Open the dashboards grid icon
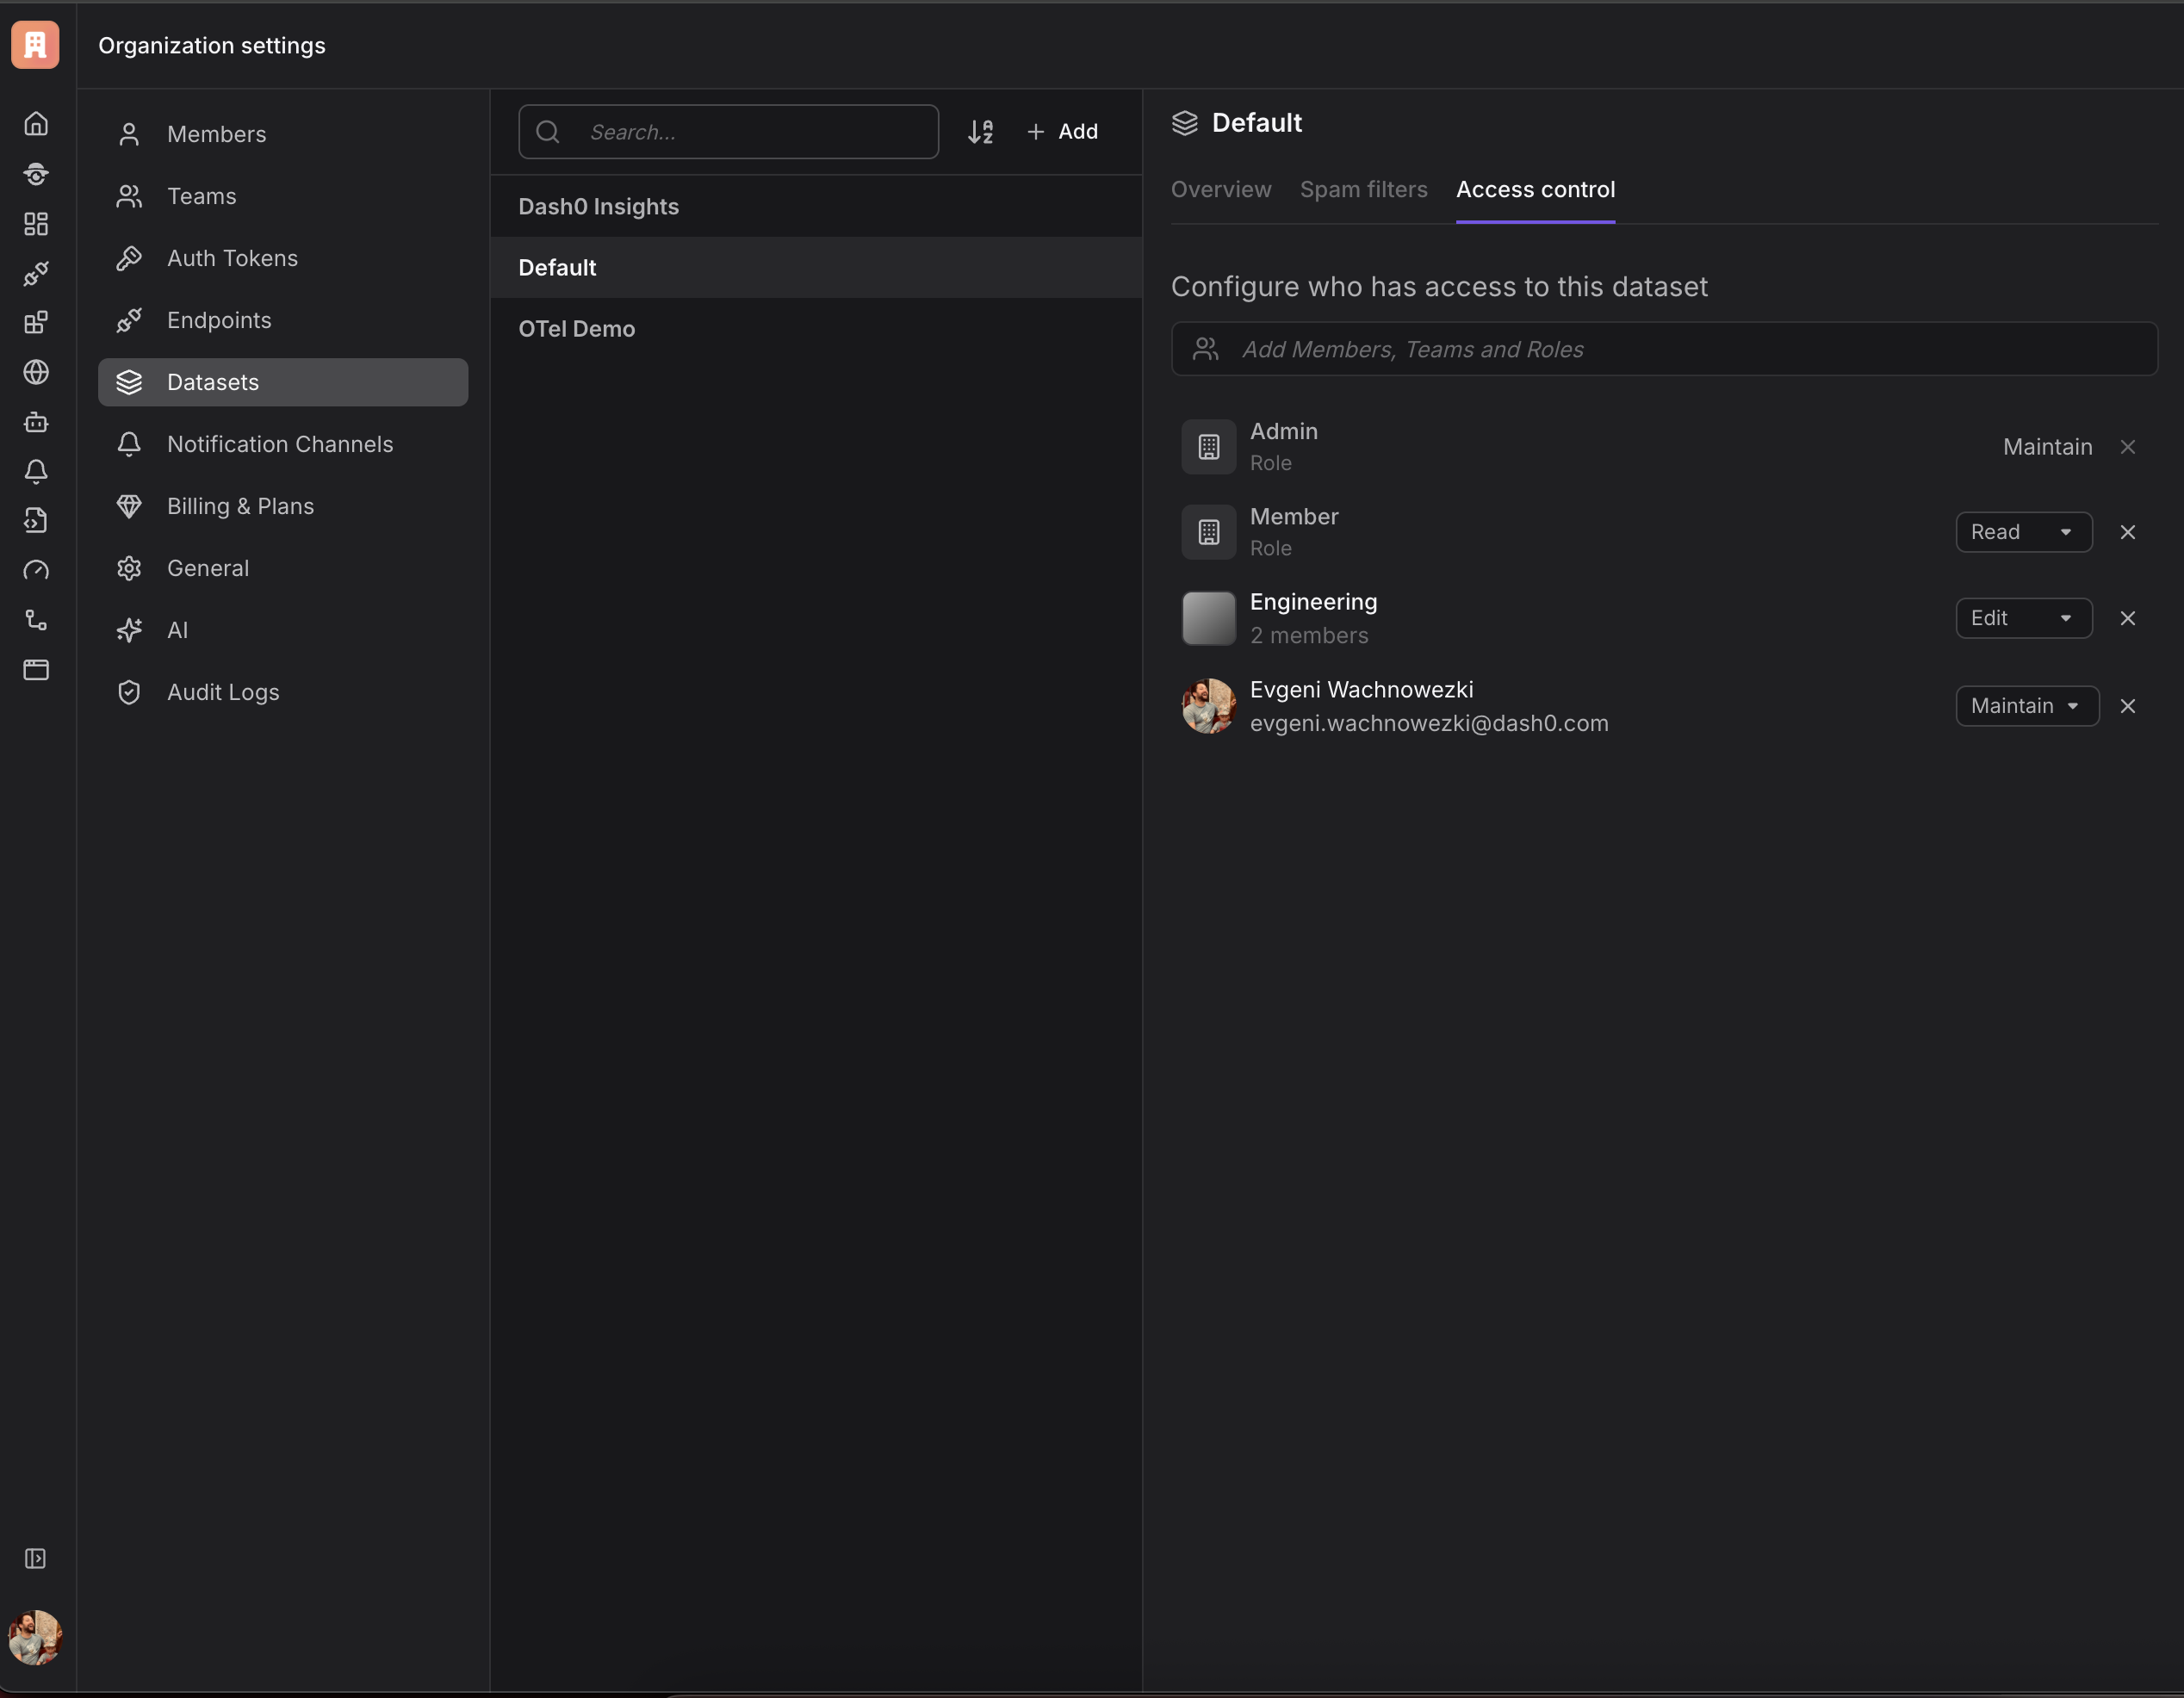This screenshot has width=2184, height=1698. point(36,223)
